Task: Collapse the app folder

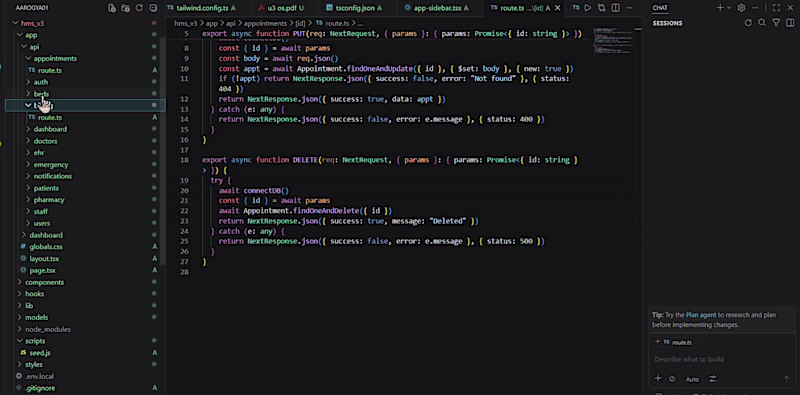Action: coord(85,35)
